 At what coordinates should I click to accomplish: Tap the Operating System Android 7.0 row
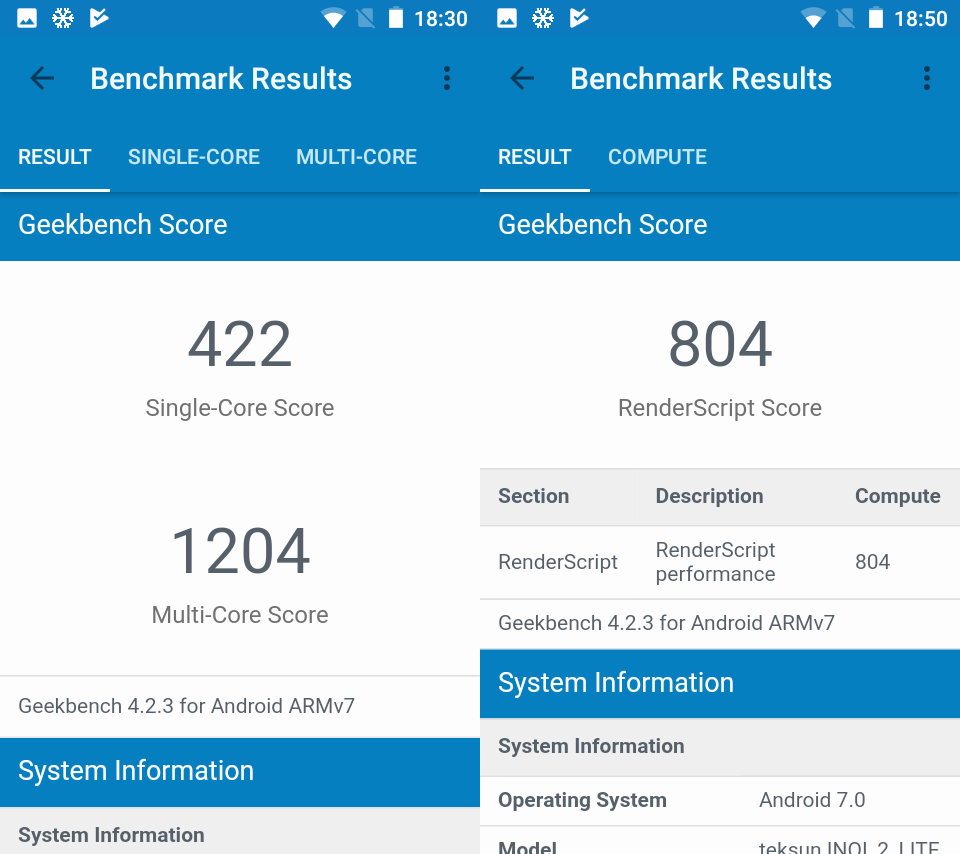point(720,800)
